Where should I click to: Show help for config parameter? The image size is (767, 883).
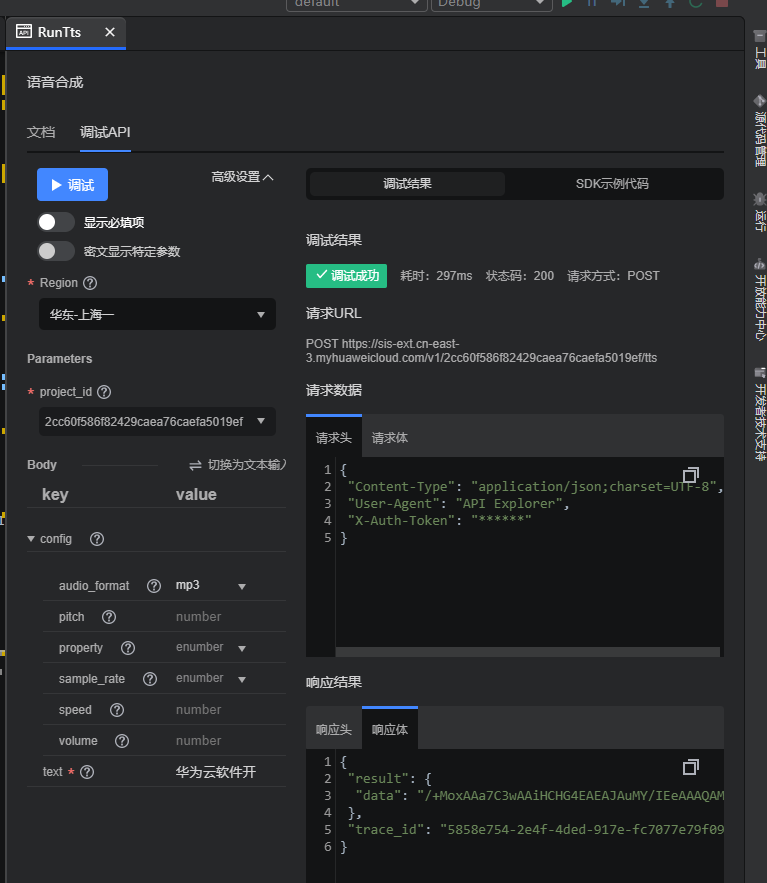[x=97, y=539]
